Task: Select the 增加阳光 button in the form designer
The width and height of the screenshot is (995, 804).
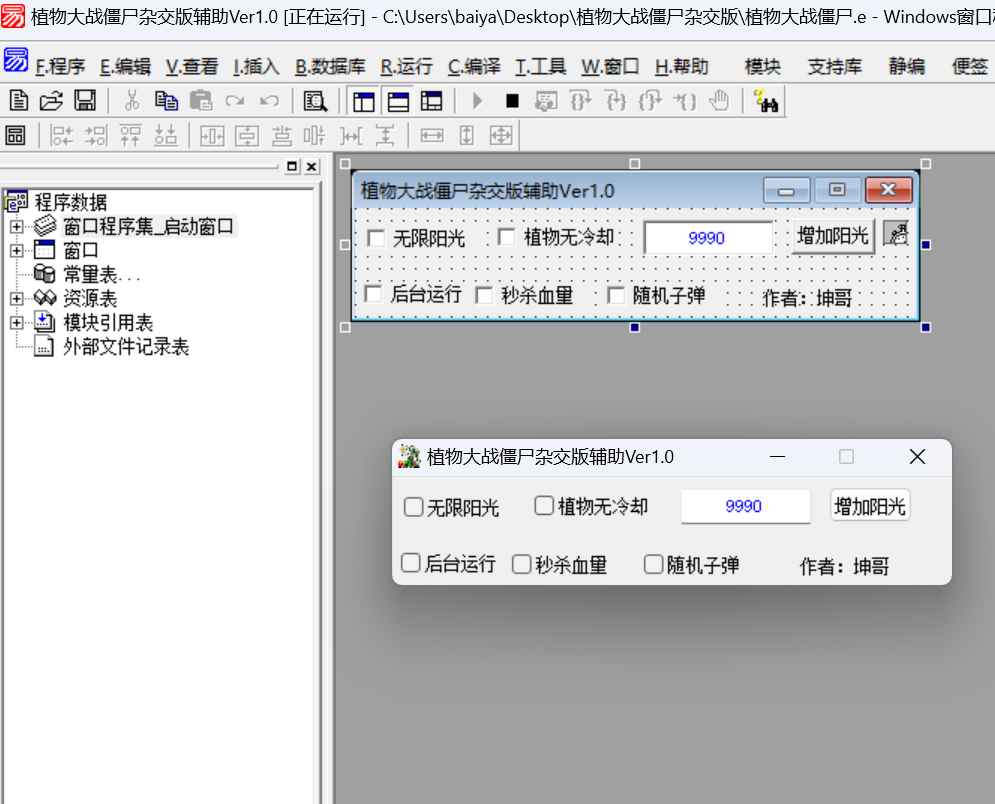Action: (832, 236)
